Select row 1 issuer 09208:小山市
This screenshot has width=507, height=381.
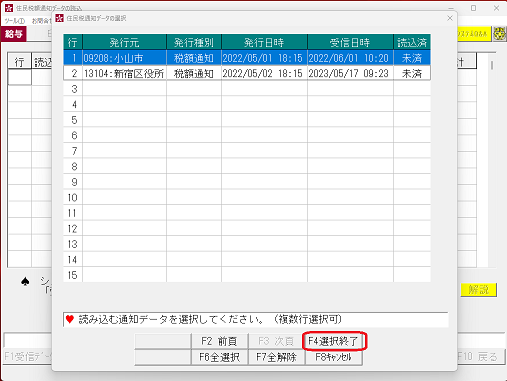[124, 58]
